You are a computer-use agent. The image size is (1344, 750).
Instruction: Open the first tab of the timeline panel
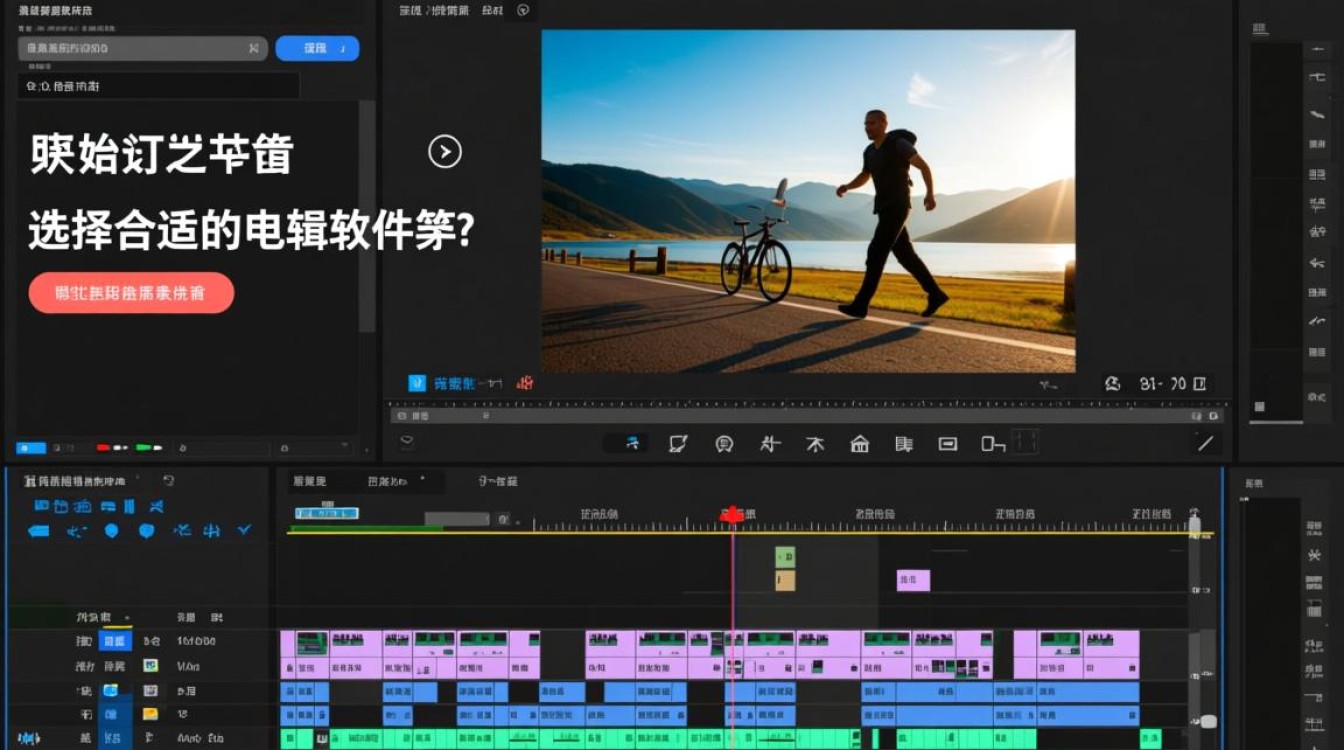click(310, 481)
